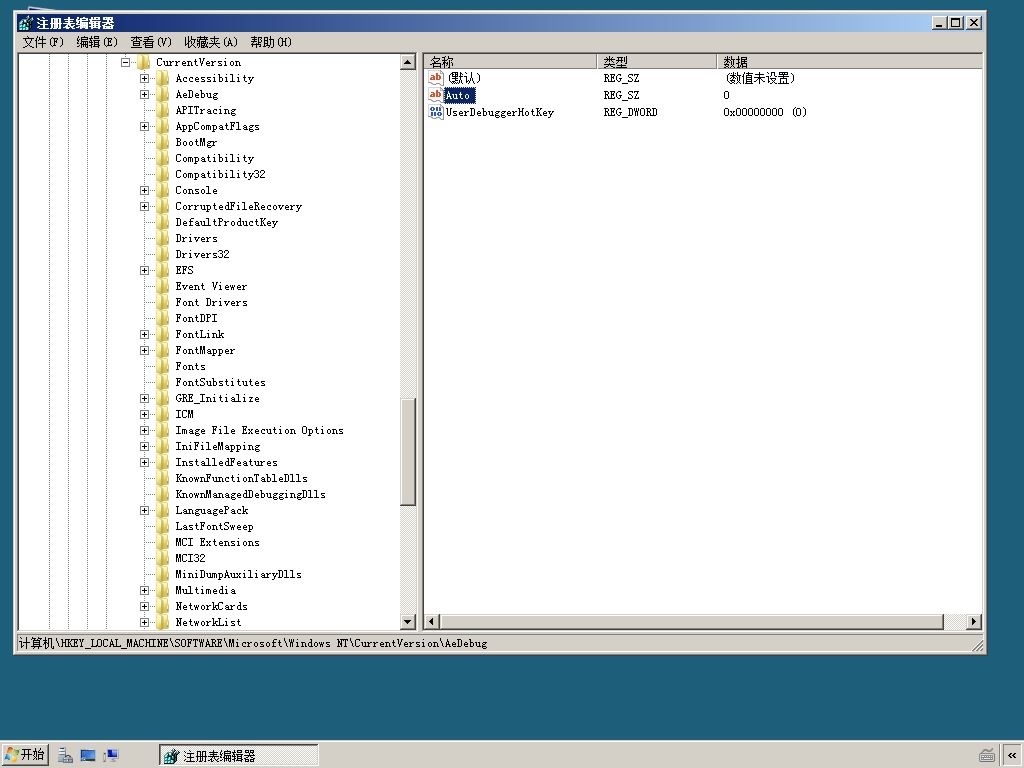Image resolution: width=1024 pixels, height=768 pixels.
Task: Open the 文件(F) menu
Action: 43,42
